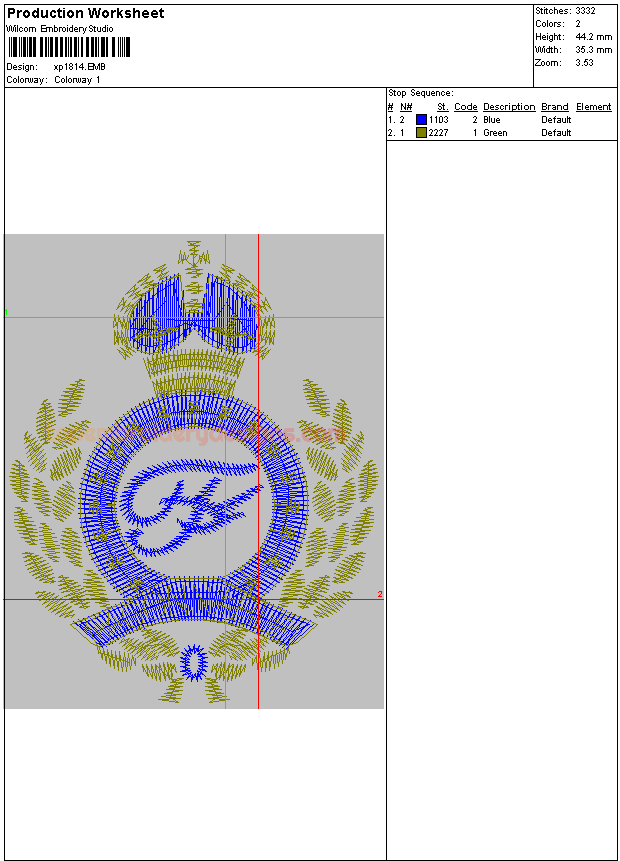620x861 pixels.
Task: Click the Production Worksheet title
Action: pyautogui.click(x=86, y=13)
